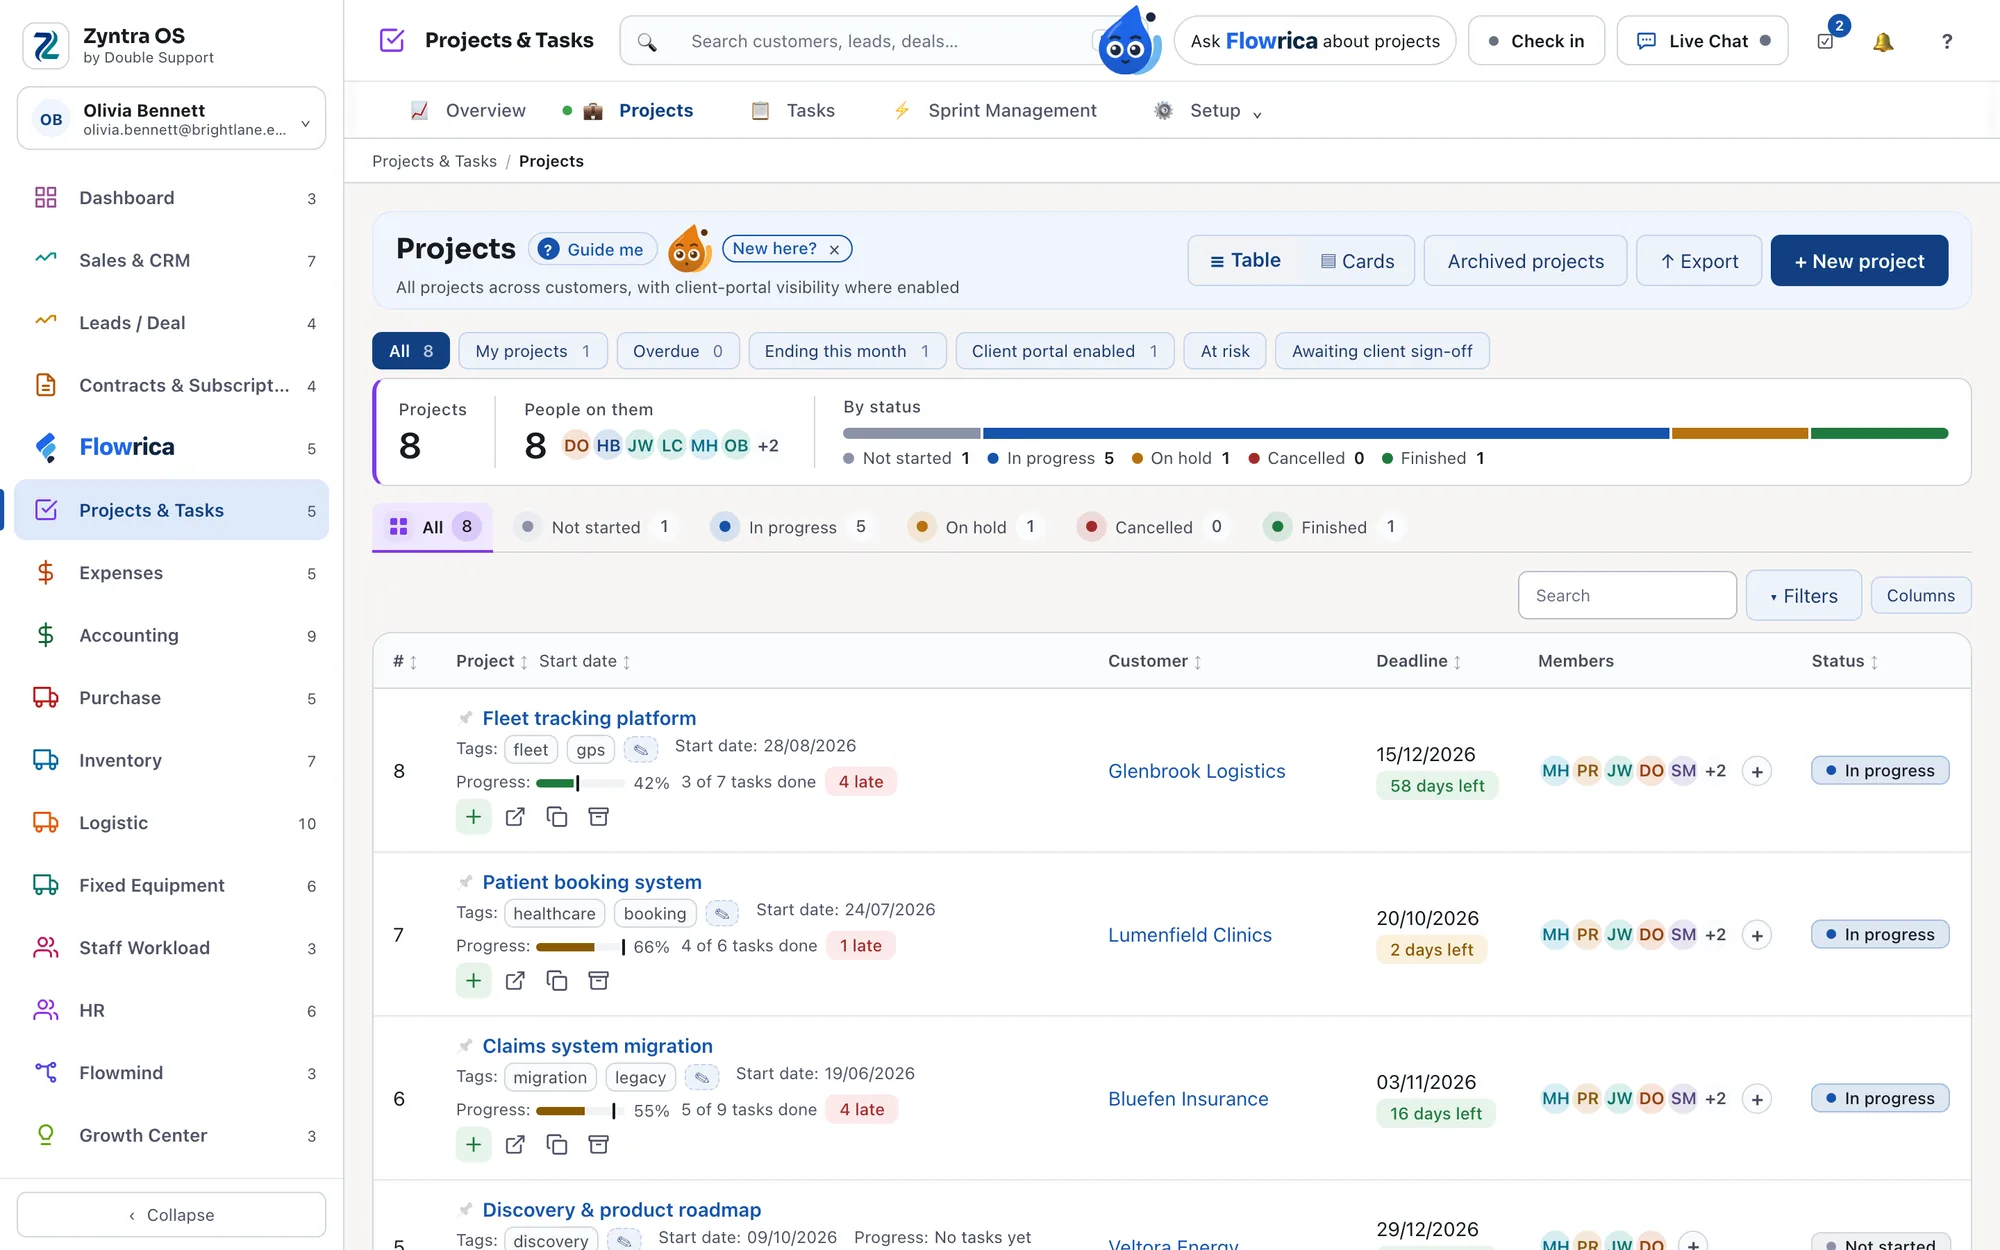Toggle the At risk quick filter
Image resolution: width=2000 pixels, height=1250 pixels.
coord(1225,351)
